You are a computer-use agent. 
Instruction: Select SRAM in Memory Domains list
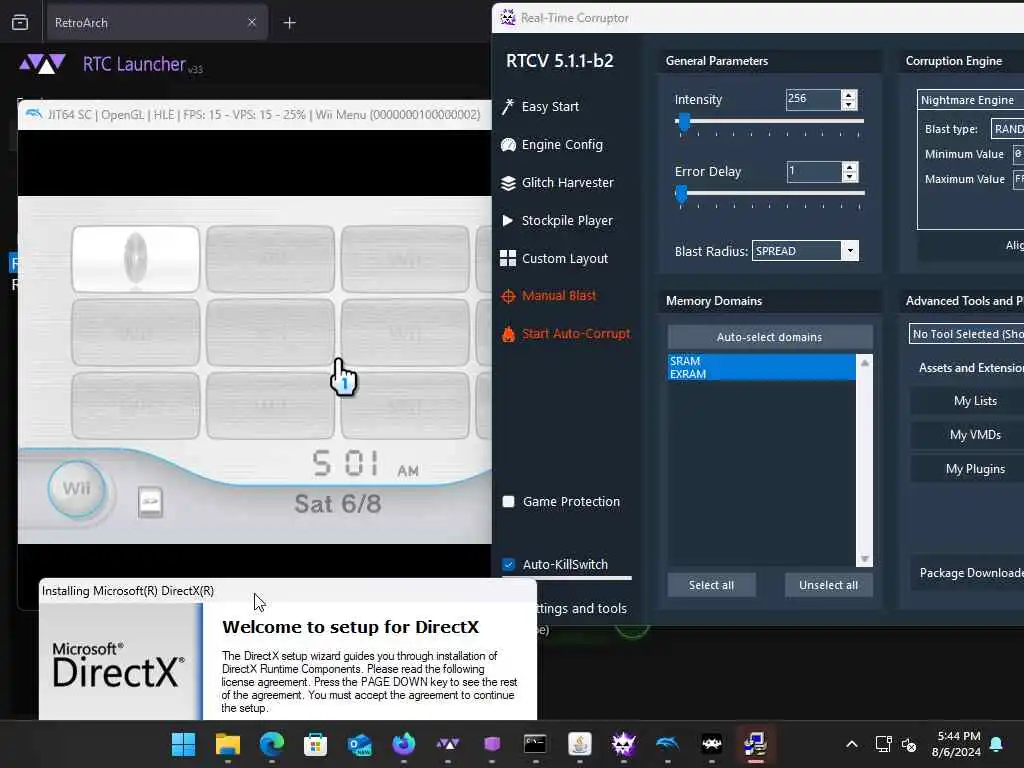pyautogui.click(x=761, y=361)
